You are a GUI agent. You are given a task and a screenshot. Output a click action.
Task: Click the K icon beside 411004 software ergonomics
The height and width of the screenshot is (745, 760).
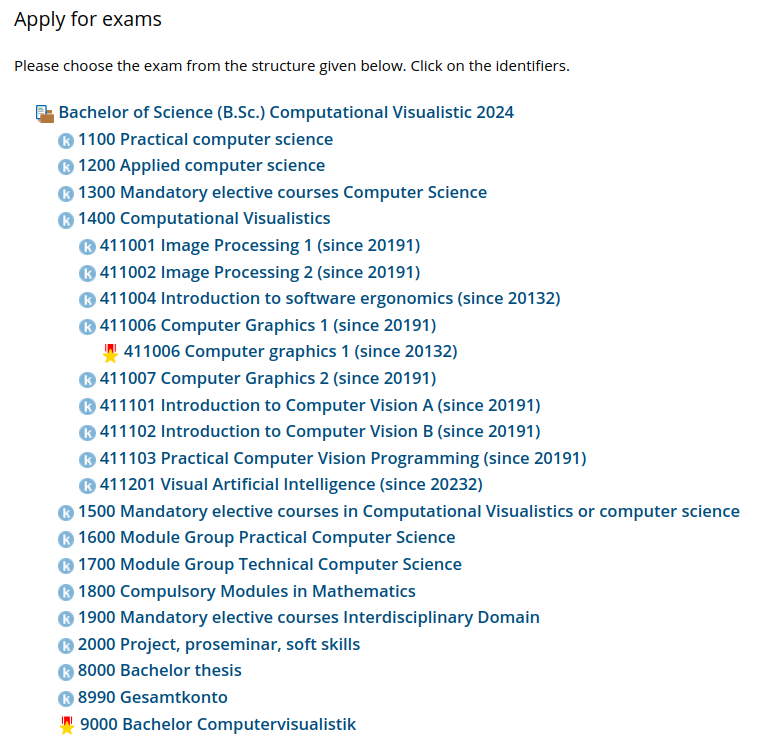88,299
